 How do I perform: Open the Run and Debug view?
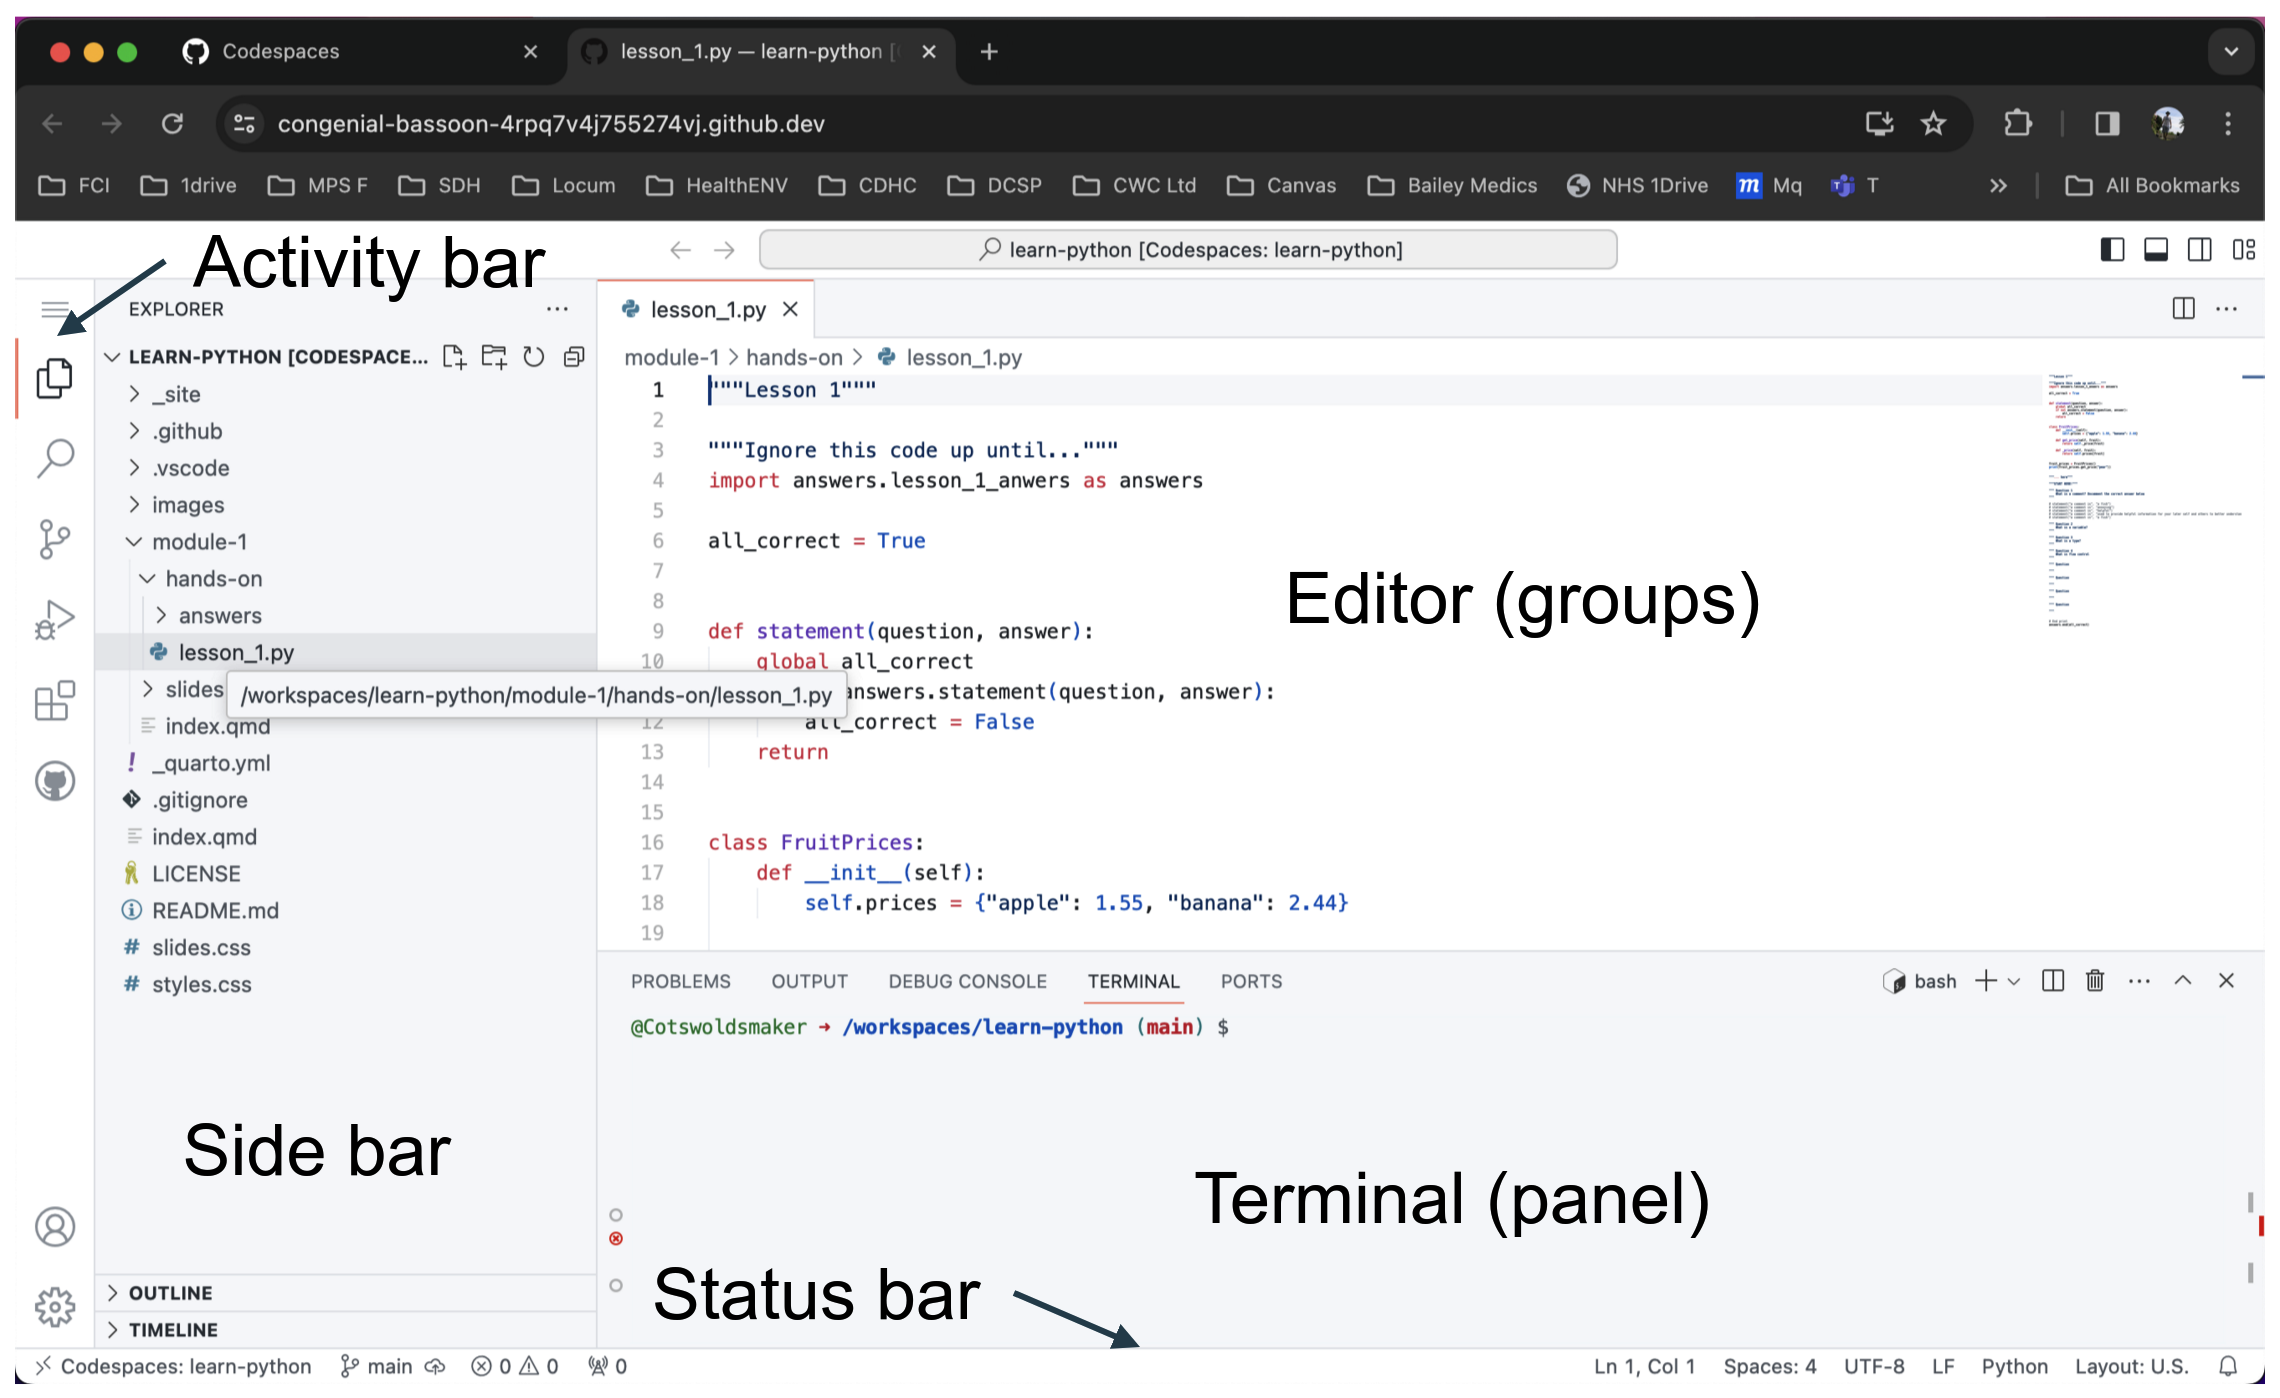[55, 619]
